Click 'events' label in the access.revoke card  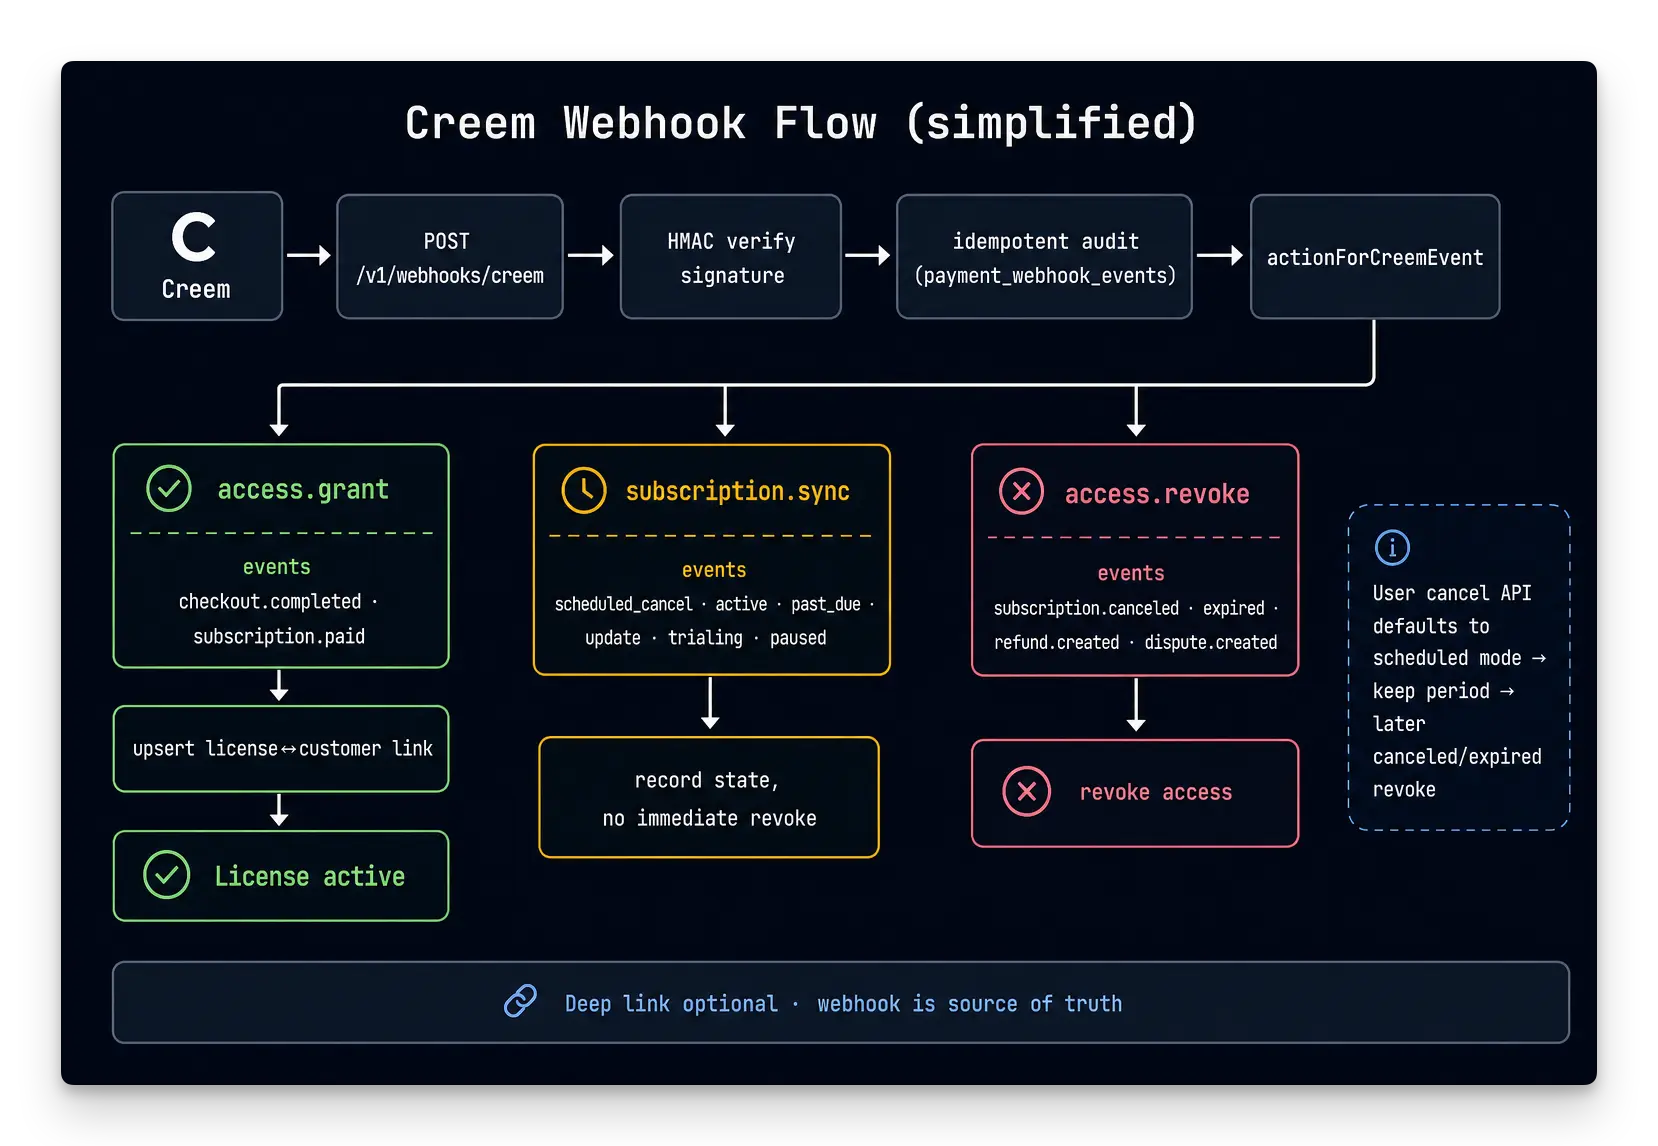tap(1131, 573)
